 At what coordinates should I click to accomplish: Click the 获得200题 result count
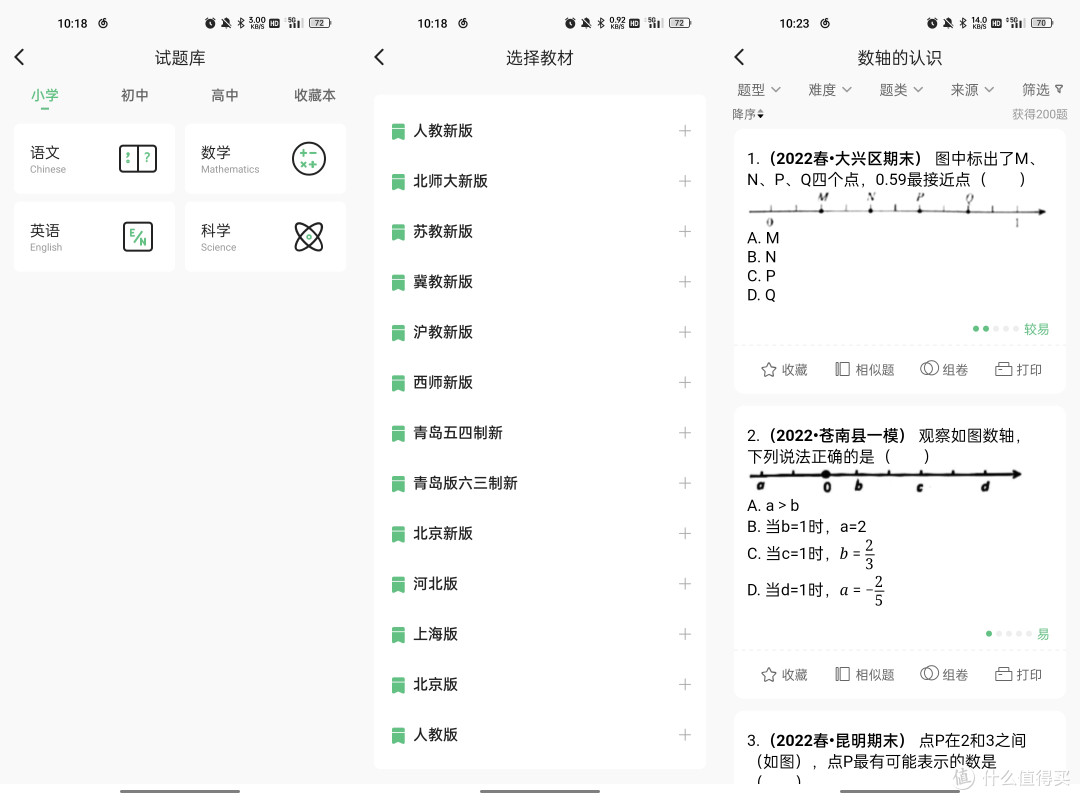(x=1039, y=114)
